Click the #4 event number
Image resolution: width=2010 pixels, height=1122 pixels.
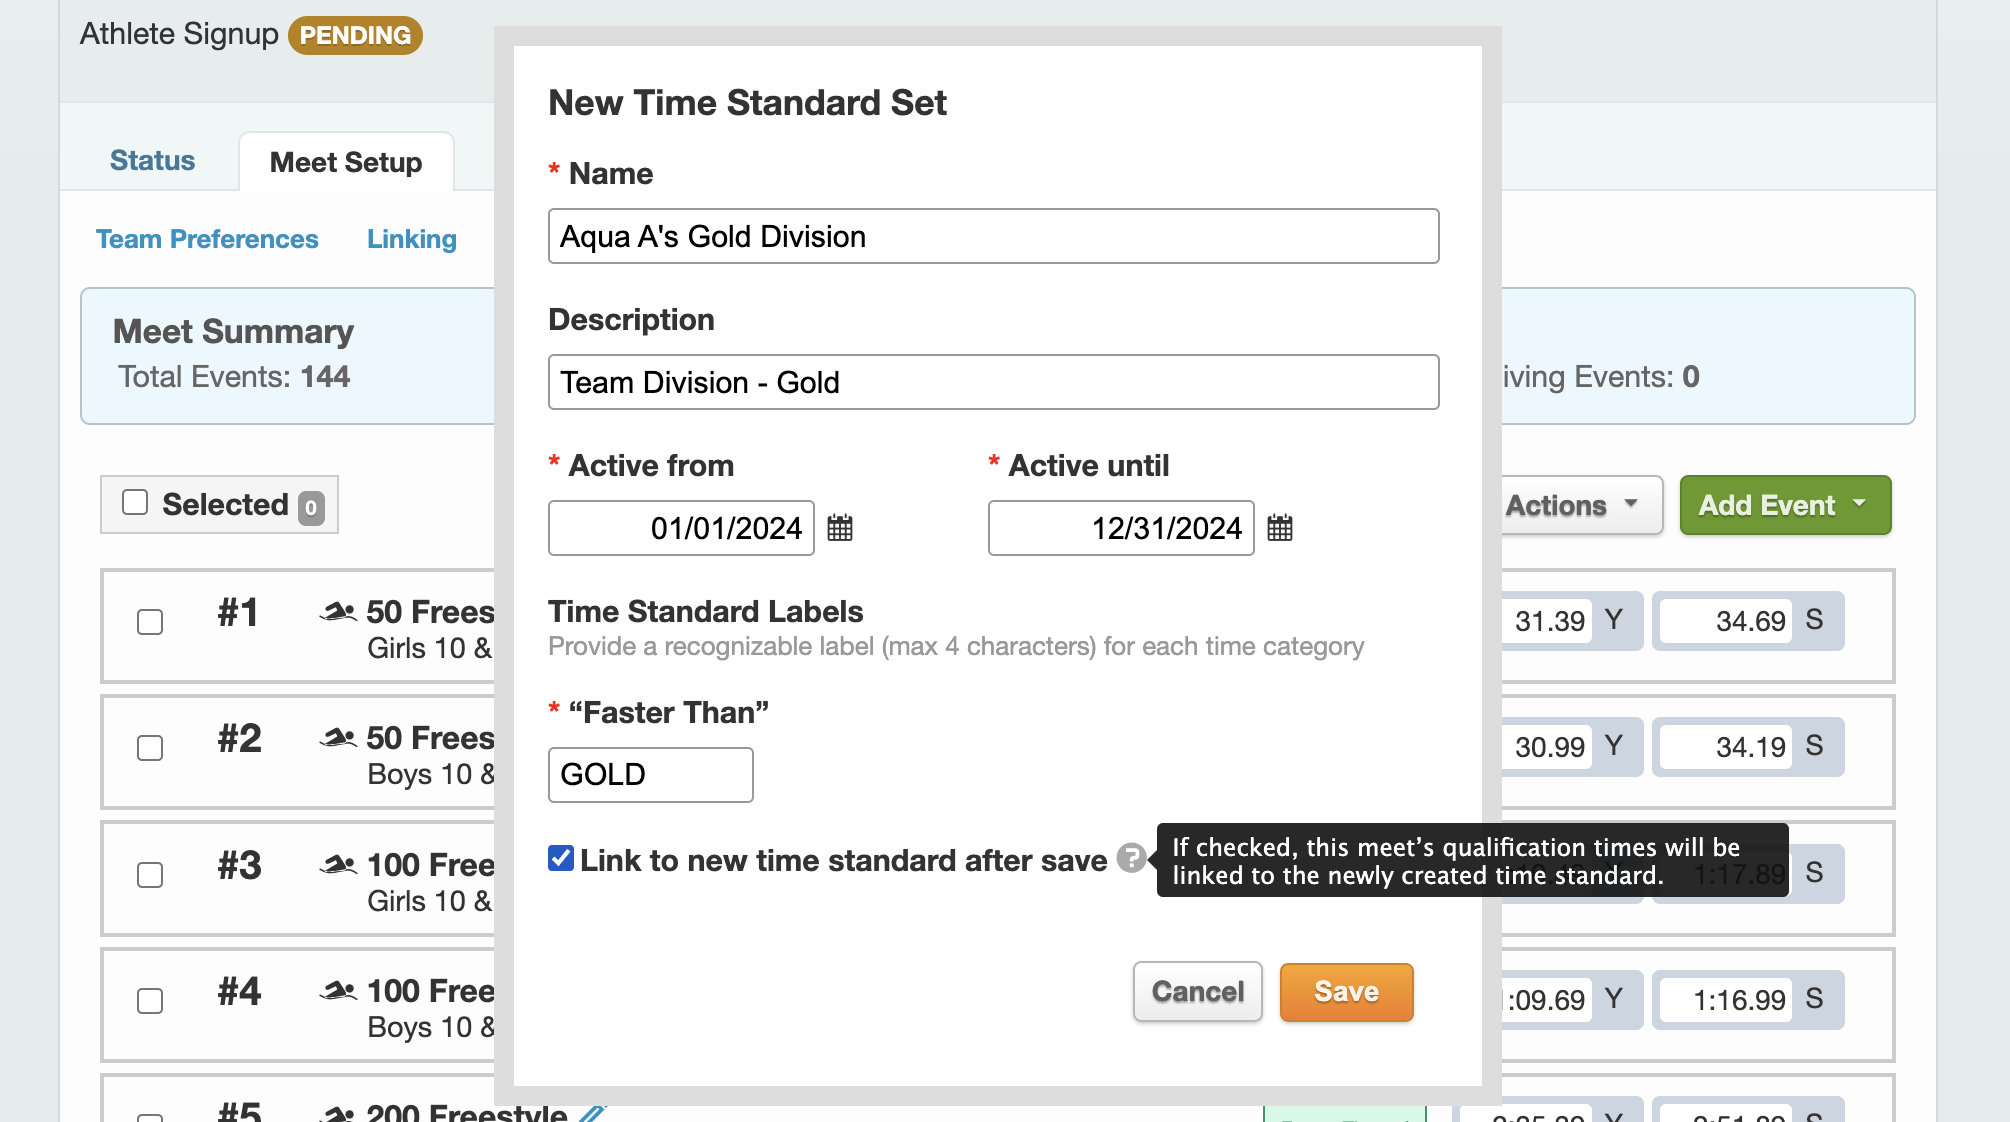point(239,991)
